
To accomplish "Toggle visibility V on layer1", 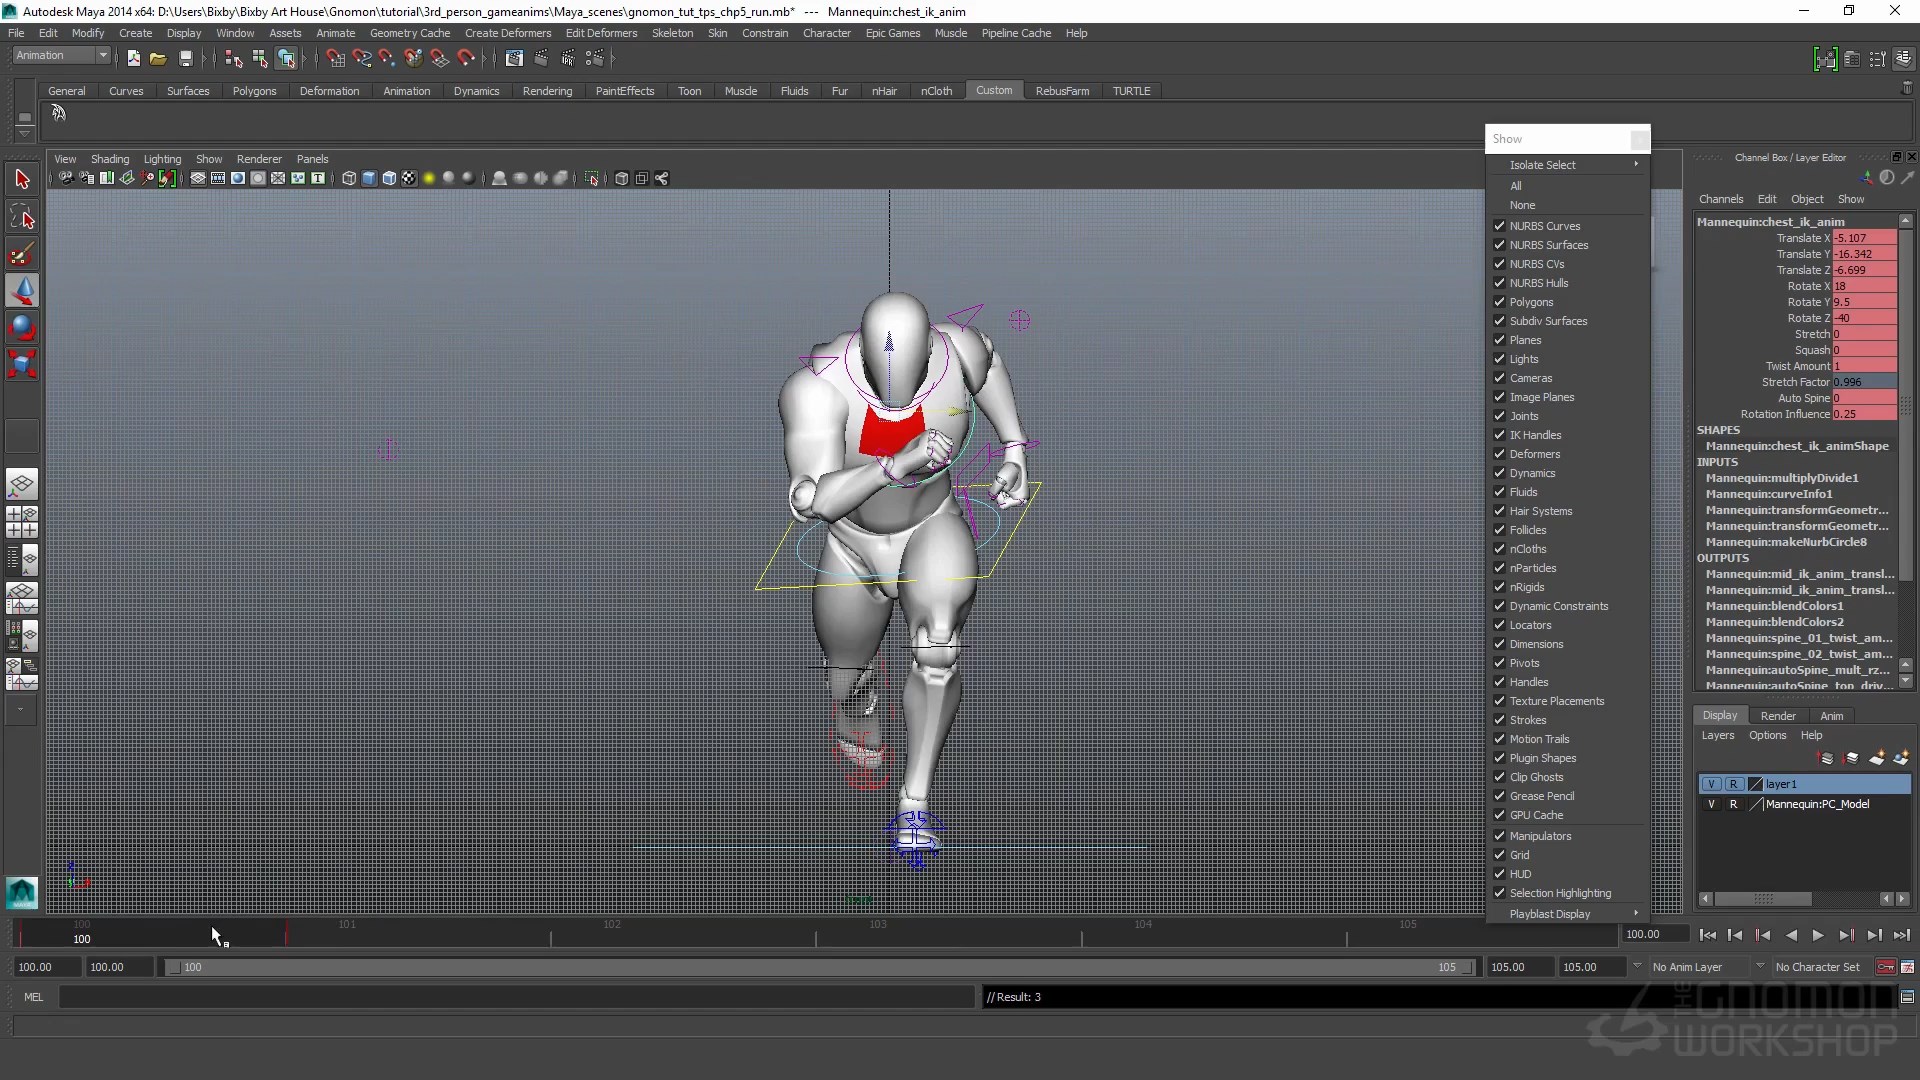I will pyautogui.click(x=1711, y=784).
